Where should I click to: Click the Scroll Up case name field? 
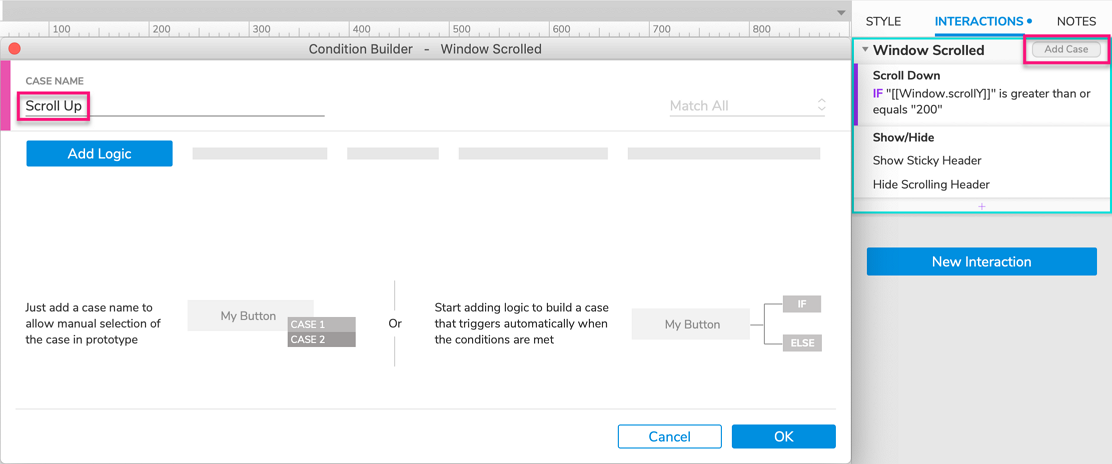[x=174, y=106]
